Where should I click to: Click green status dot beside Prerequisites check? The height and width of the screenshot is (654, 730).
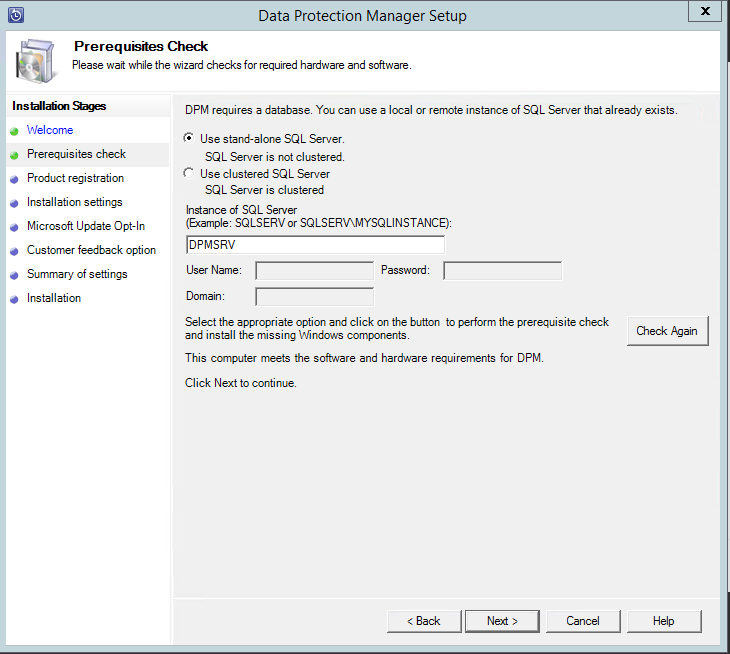[x=14, y=155]
